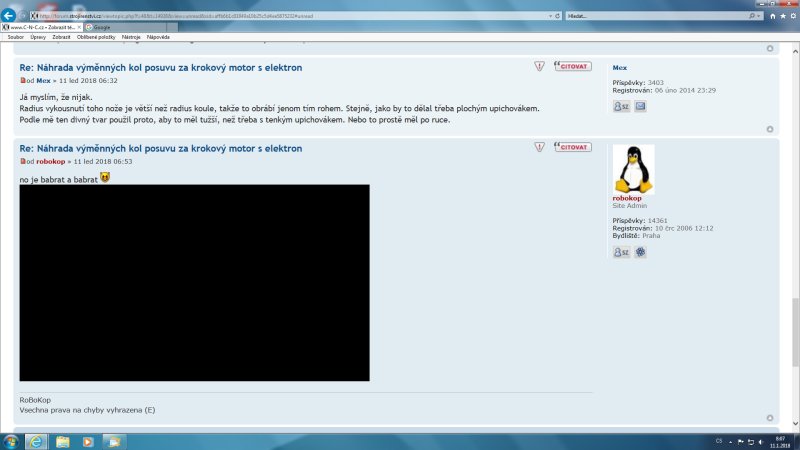The image size is (800, 450).
Task: Quote Mex's post with the Citovat button
Action: [573, 66]
